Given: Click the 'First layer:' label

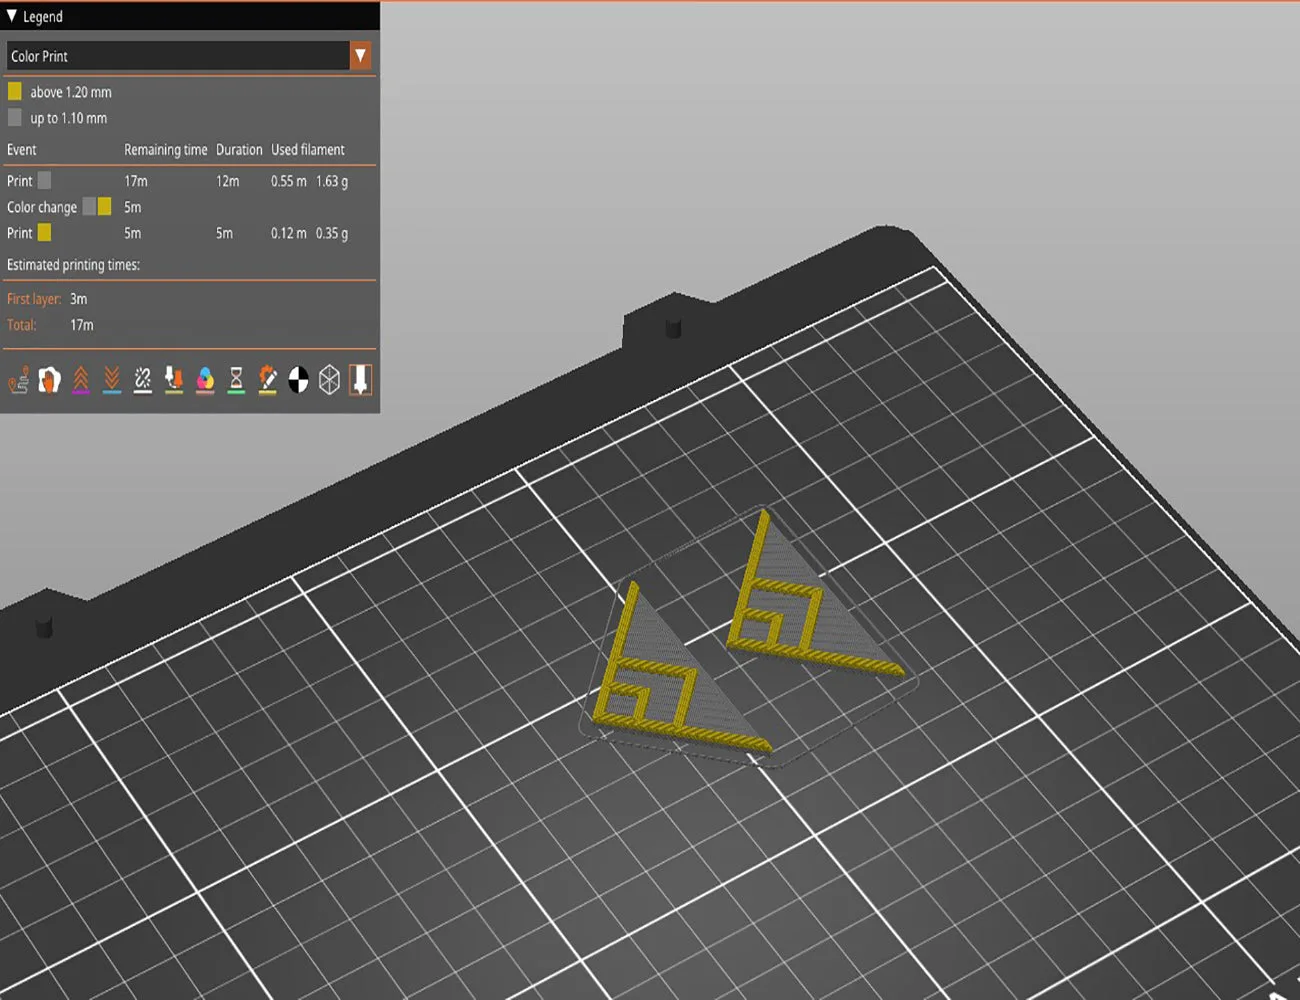Looking at the screenshot, I should tap(34, 299).
